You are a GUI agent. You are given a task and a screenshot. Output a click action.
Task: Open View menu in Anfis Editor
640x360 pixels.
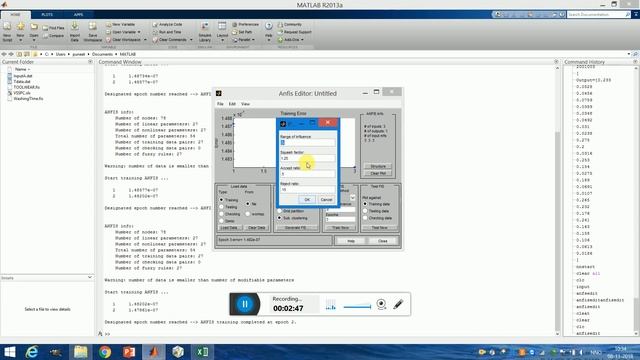coord(245,104)
